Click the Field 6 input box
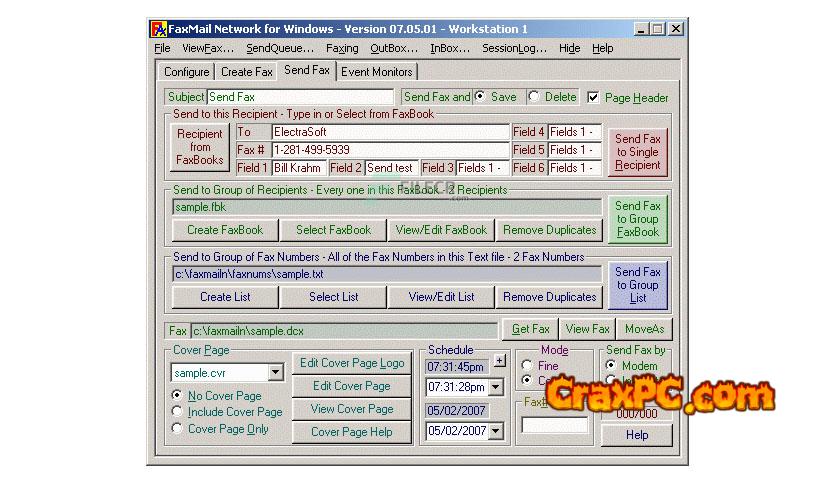836x484 pixels. (x=575, y=168)
